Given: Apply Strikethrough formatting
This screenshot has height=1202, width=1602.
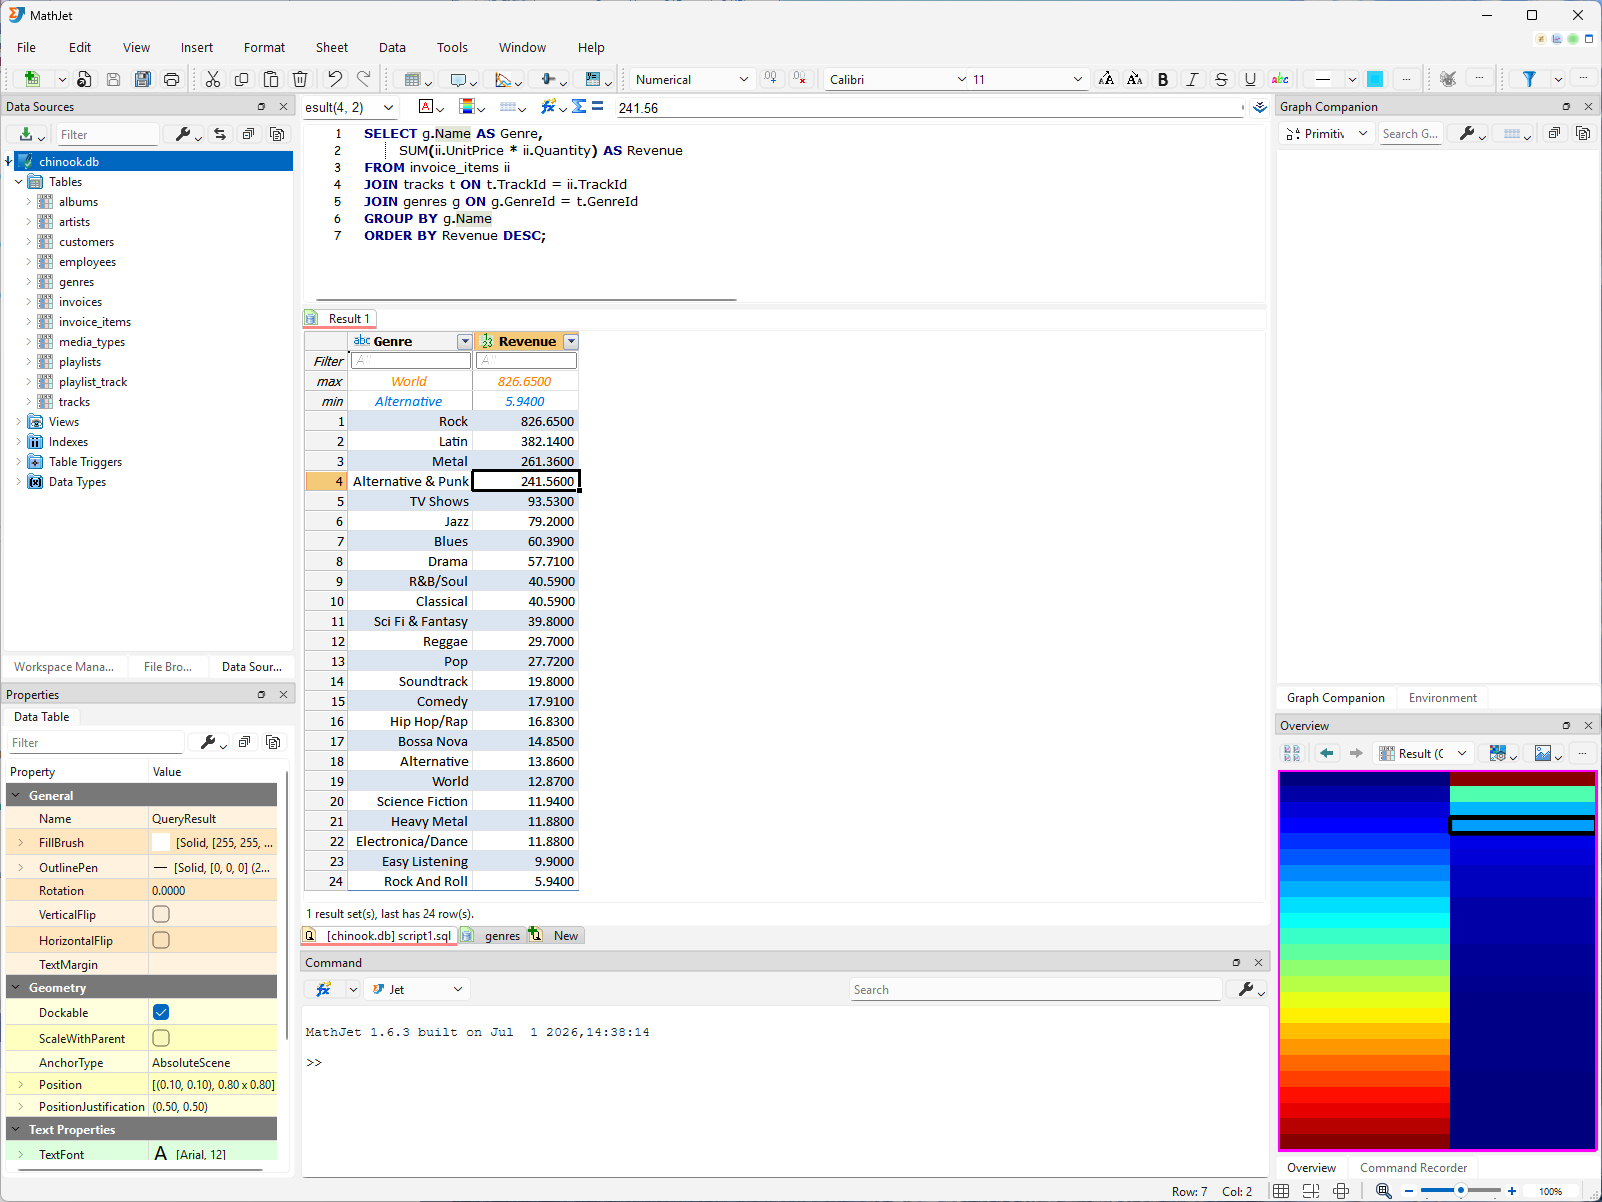Looking at the screenshot, I should coord(1221,79).
